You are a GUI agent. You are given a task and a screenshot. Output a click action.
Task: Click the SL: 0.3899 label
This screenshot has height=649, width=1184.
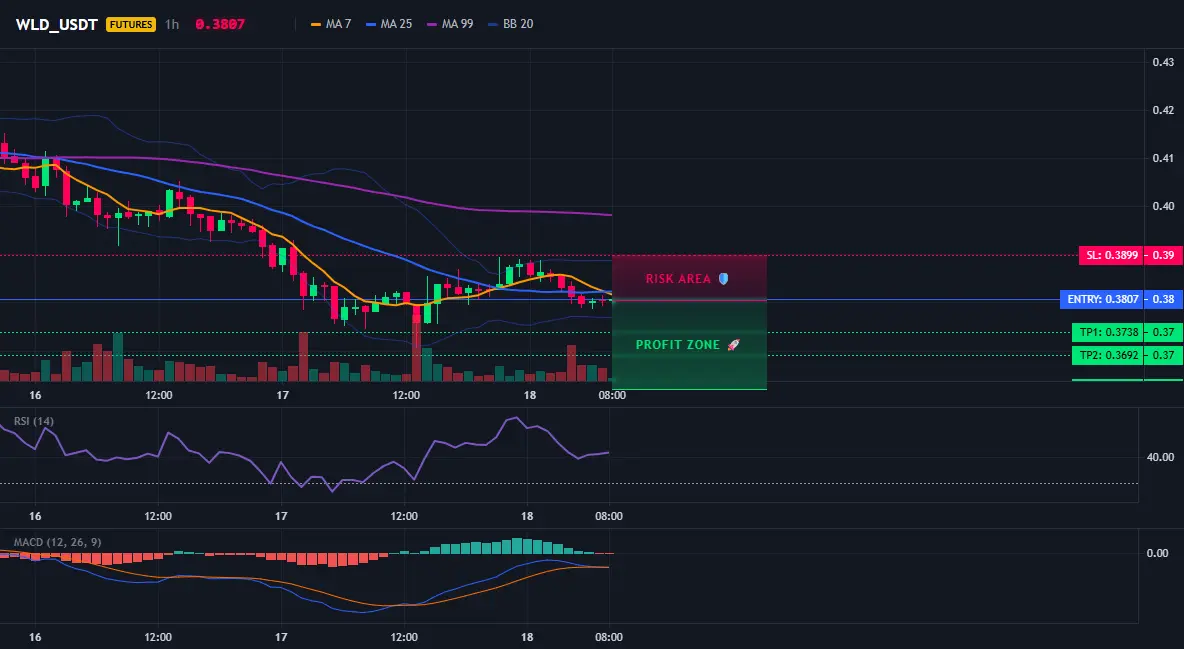(1112, 255)
